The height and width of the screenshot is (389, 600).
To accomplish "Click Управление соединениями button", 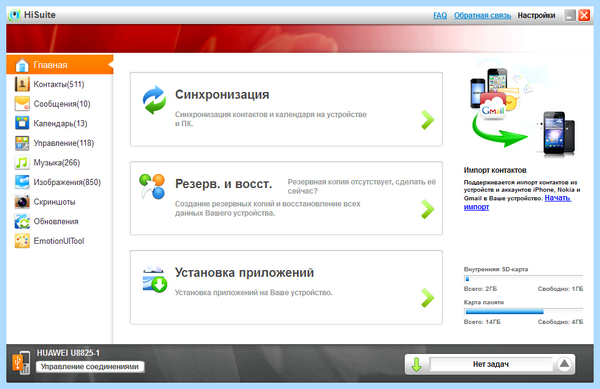I will (90, 366).
